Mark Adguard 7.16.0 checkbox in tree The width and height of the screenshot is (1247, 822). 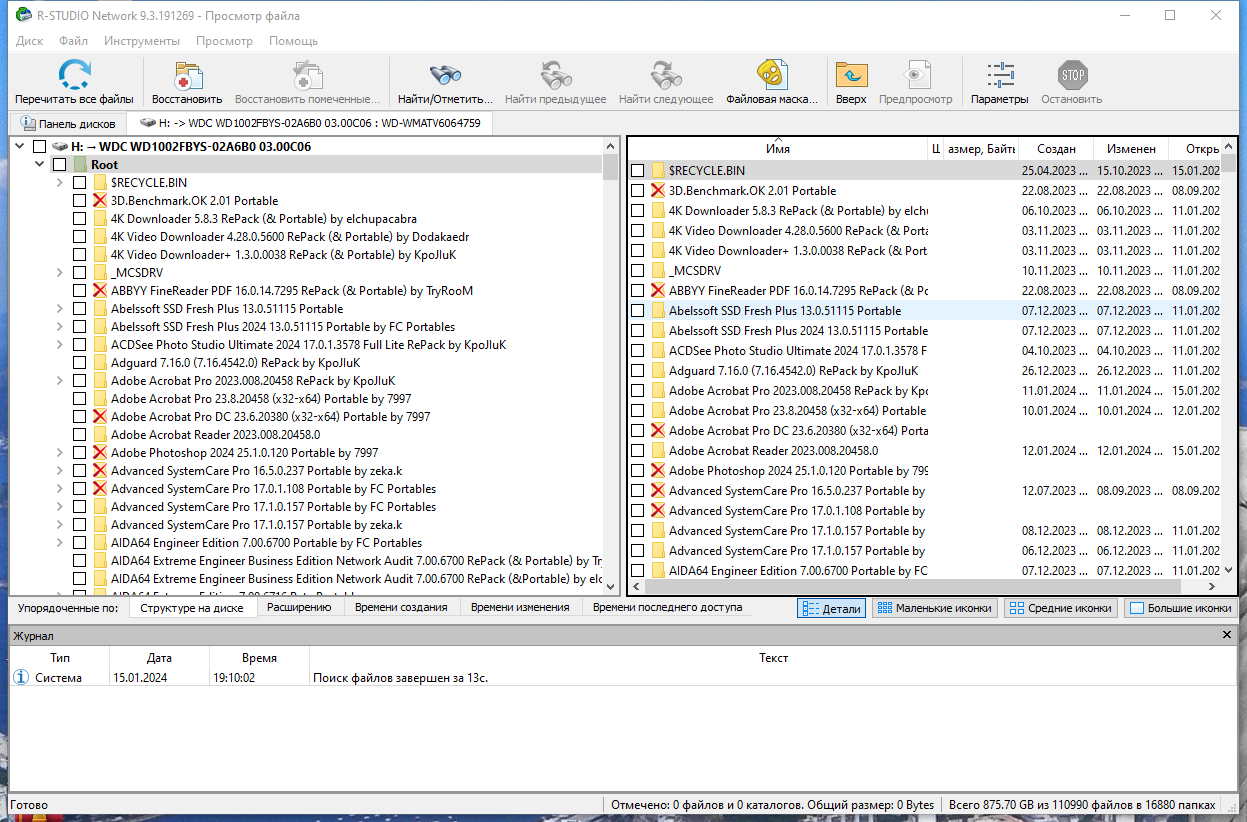80,363
